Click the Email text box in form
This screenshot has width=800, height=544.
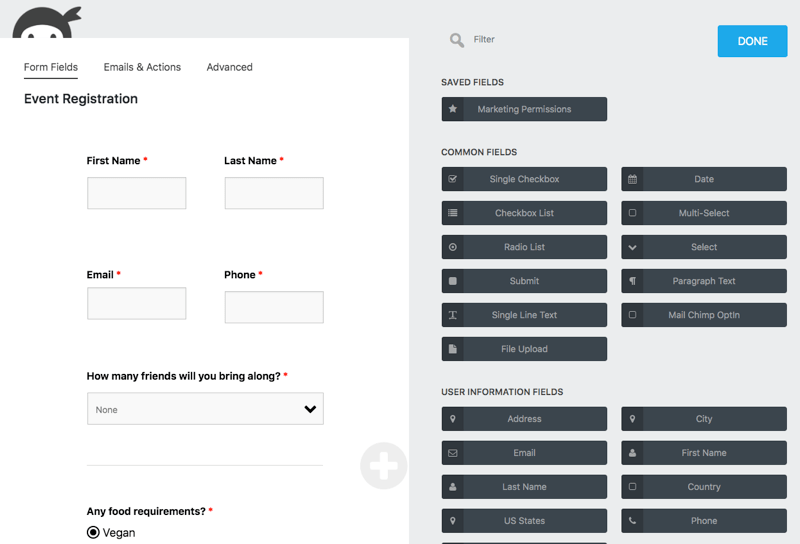[x=136, y=303]
